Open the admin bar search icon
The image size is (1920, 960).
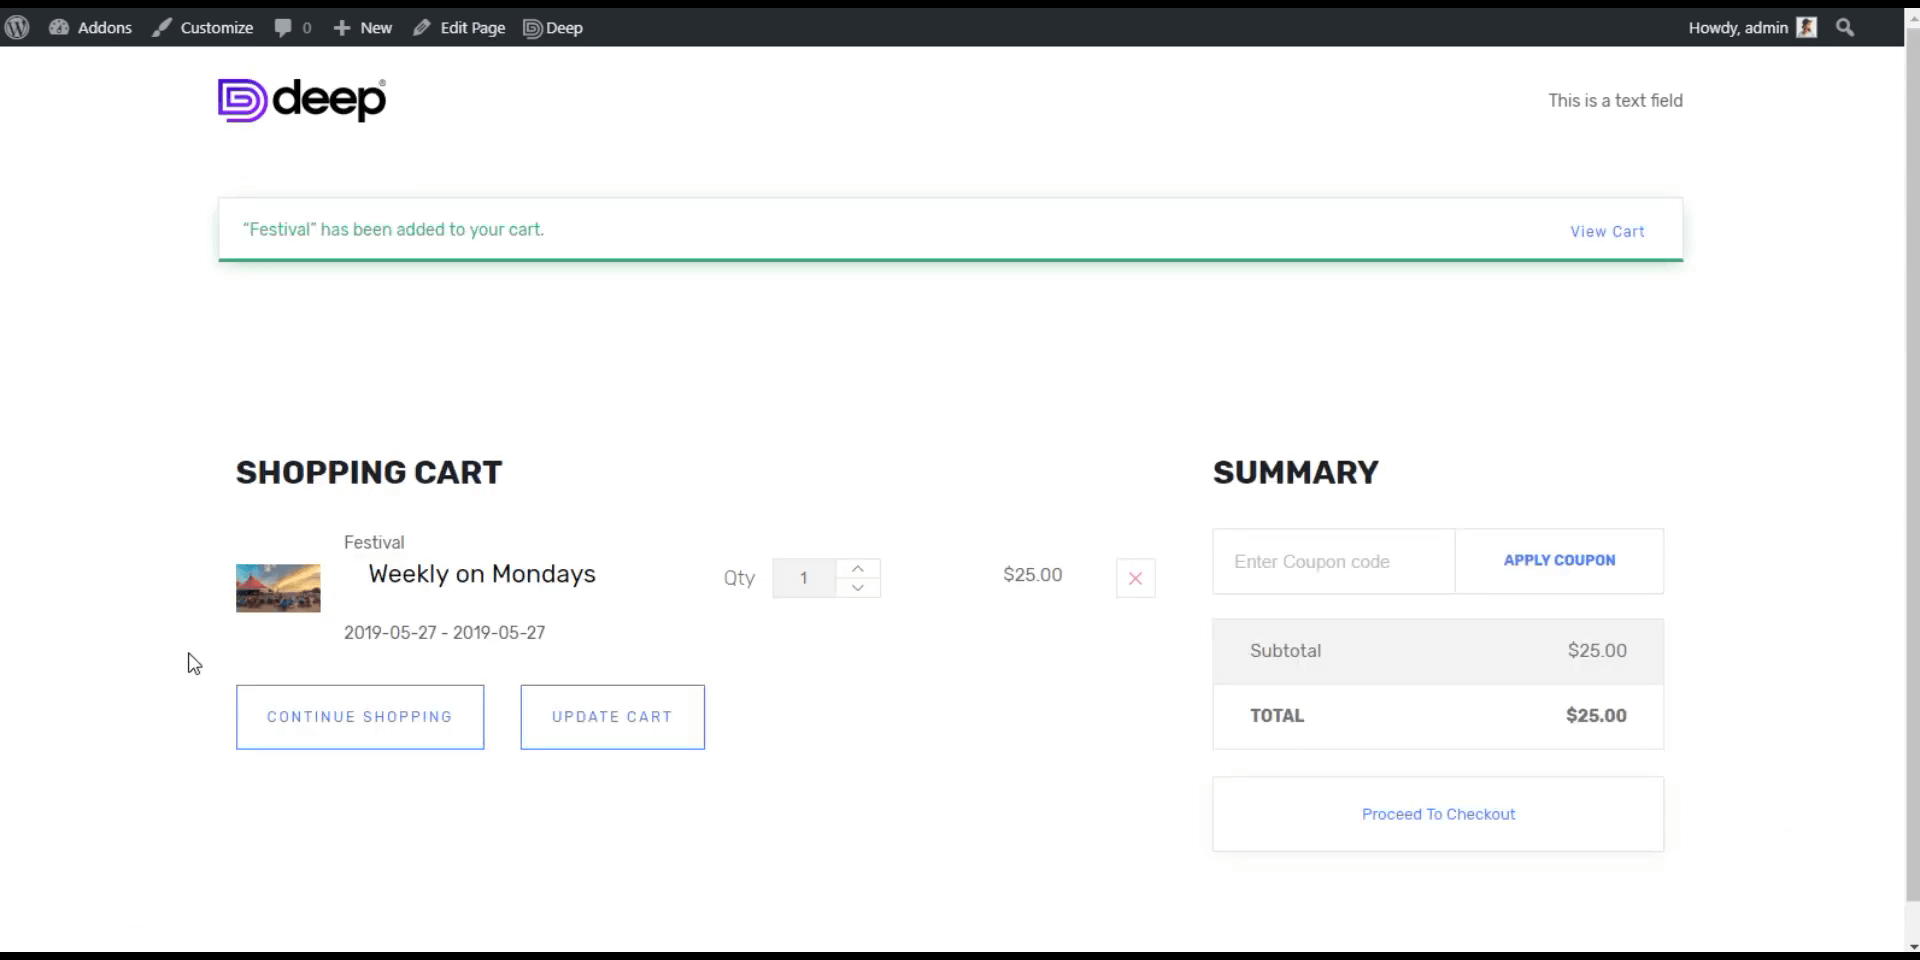(1845, 28)
